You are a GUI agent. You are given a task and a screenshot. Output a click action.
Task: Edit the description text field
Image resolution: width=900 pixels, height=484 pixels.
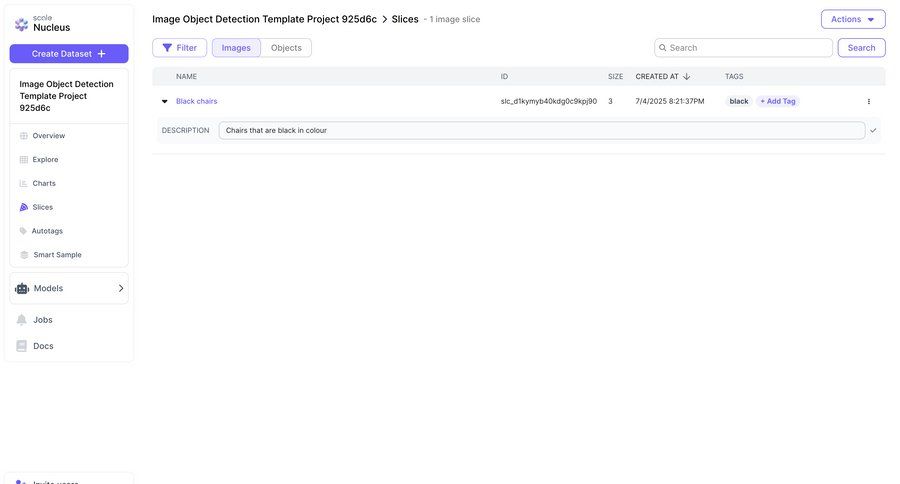tap(541, 130)
